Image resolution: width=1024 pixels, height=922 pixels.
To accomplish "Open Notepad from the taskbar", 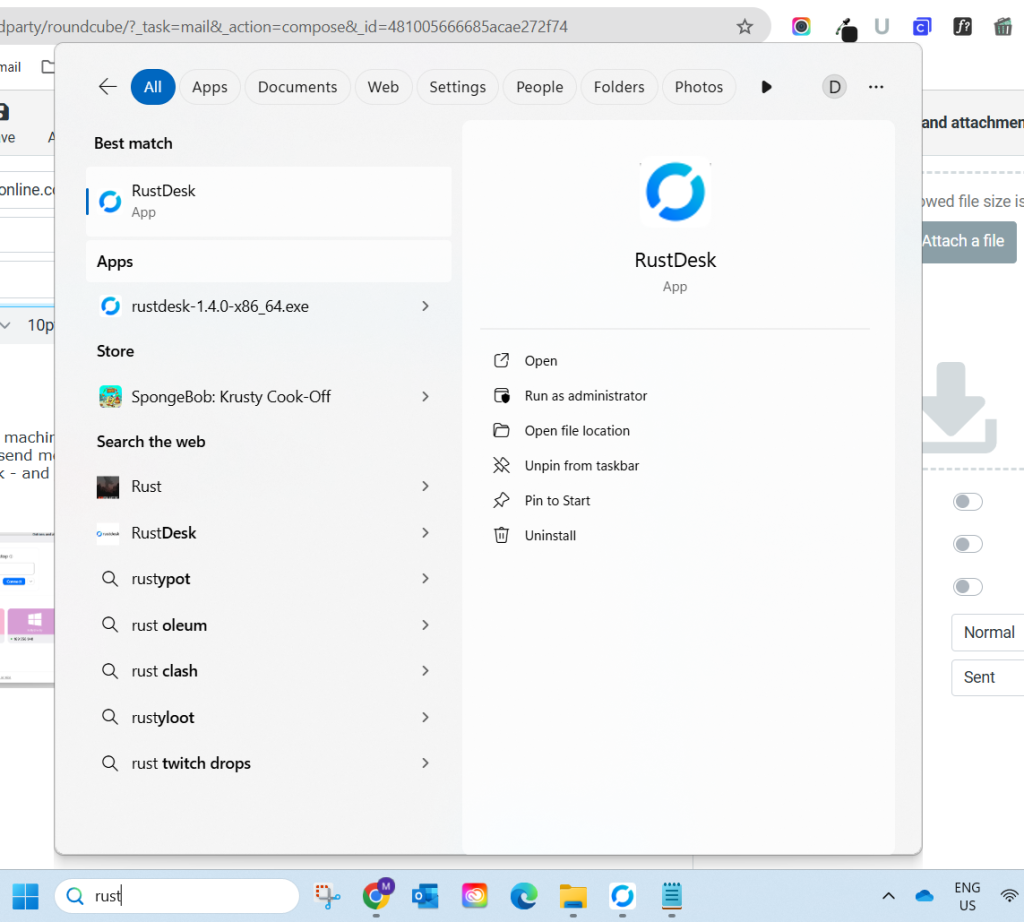I will [671, 896].
